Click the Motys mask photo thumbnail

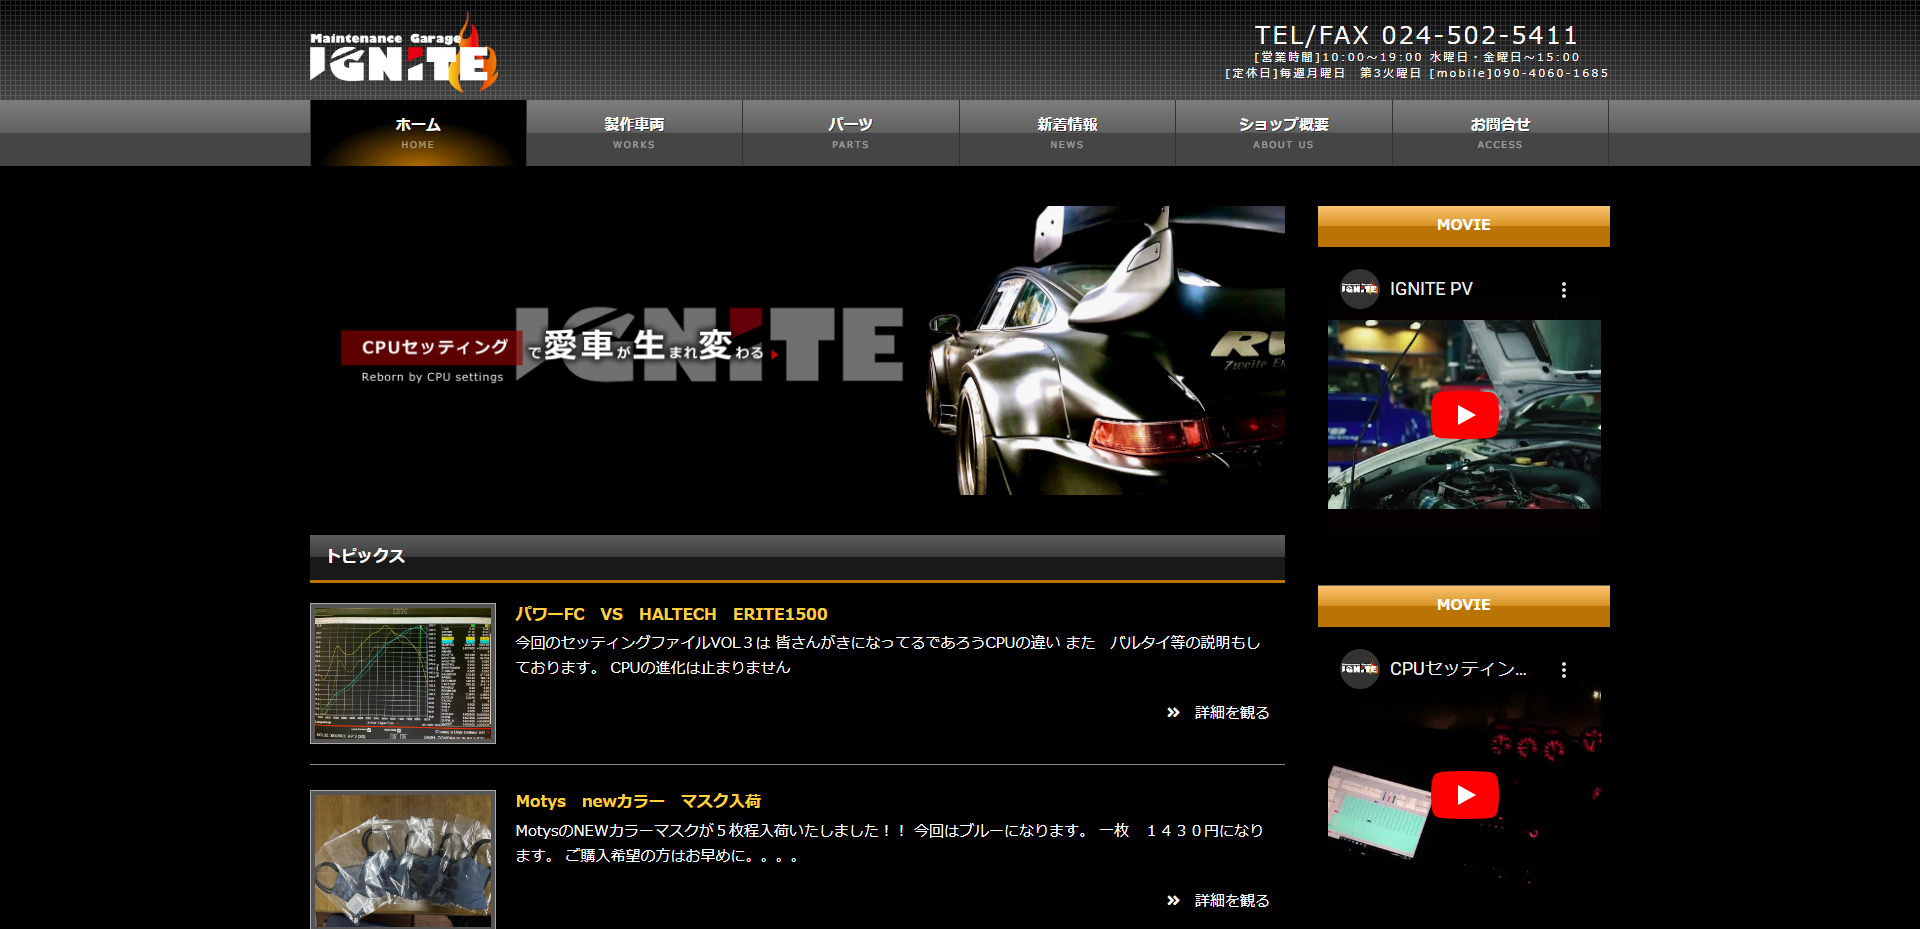(403, 860)
